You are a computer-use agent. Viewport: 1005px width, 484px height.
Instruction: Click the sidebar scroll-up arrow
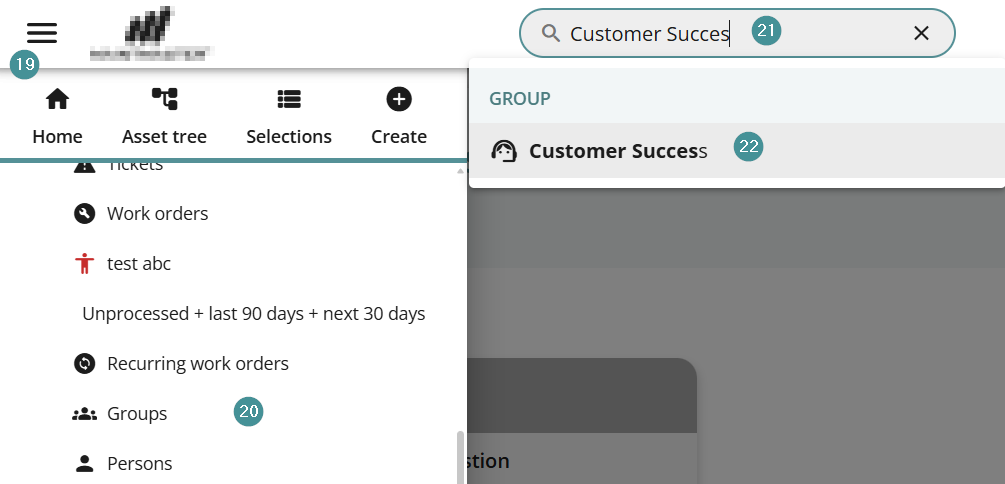(461, 170)
